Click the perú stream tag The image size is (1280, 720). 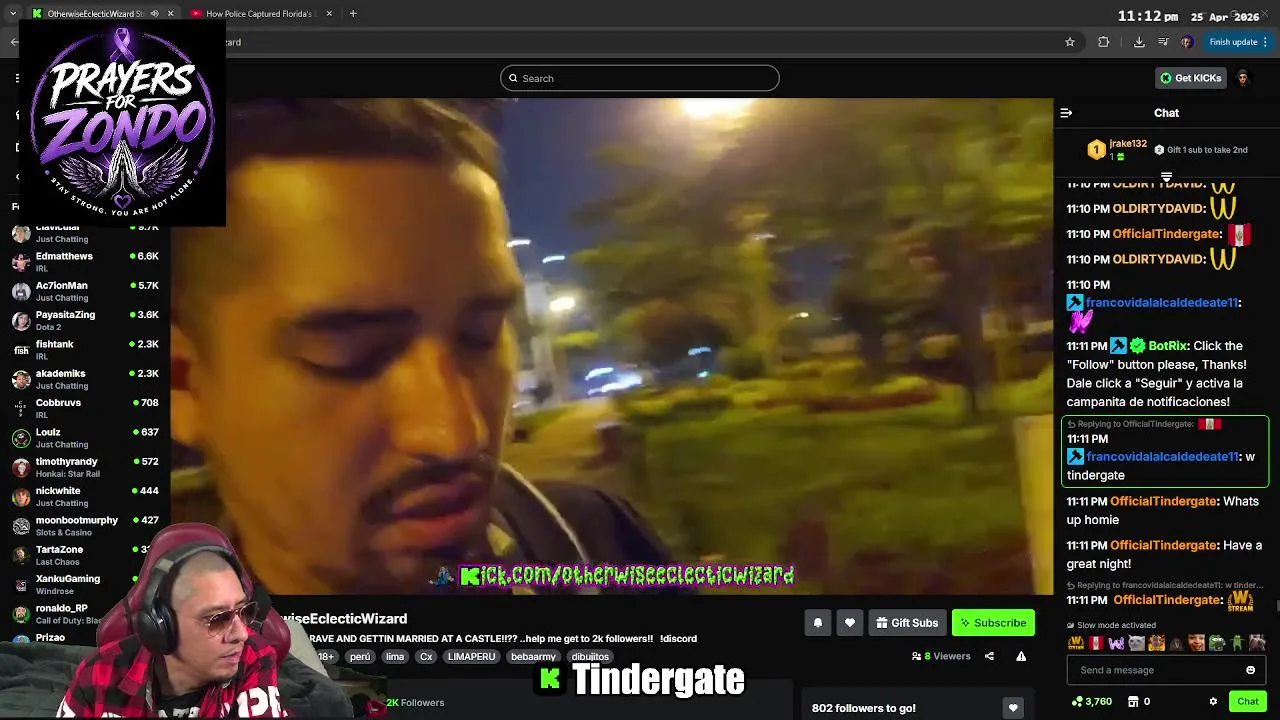(360, 657)
